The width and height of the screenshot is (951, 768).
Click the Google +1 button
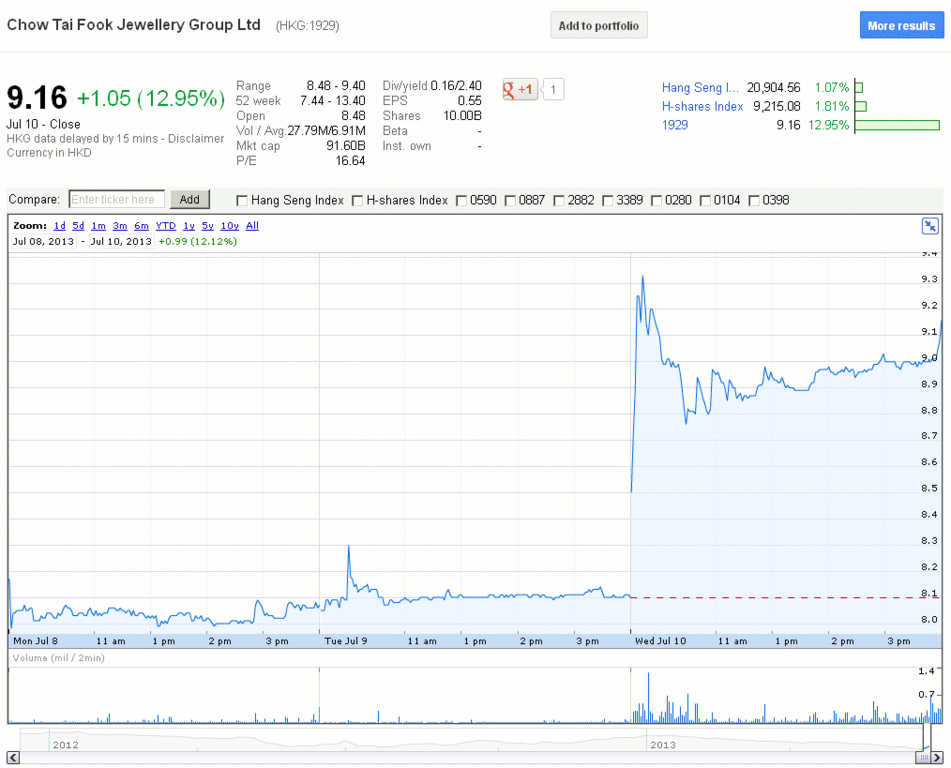coord(520,90)
